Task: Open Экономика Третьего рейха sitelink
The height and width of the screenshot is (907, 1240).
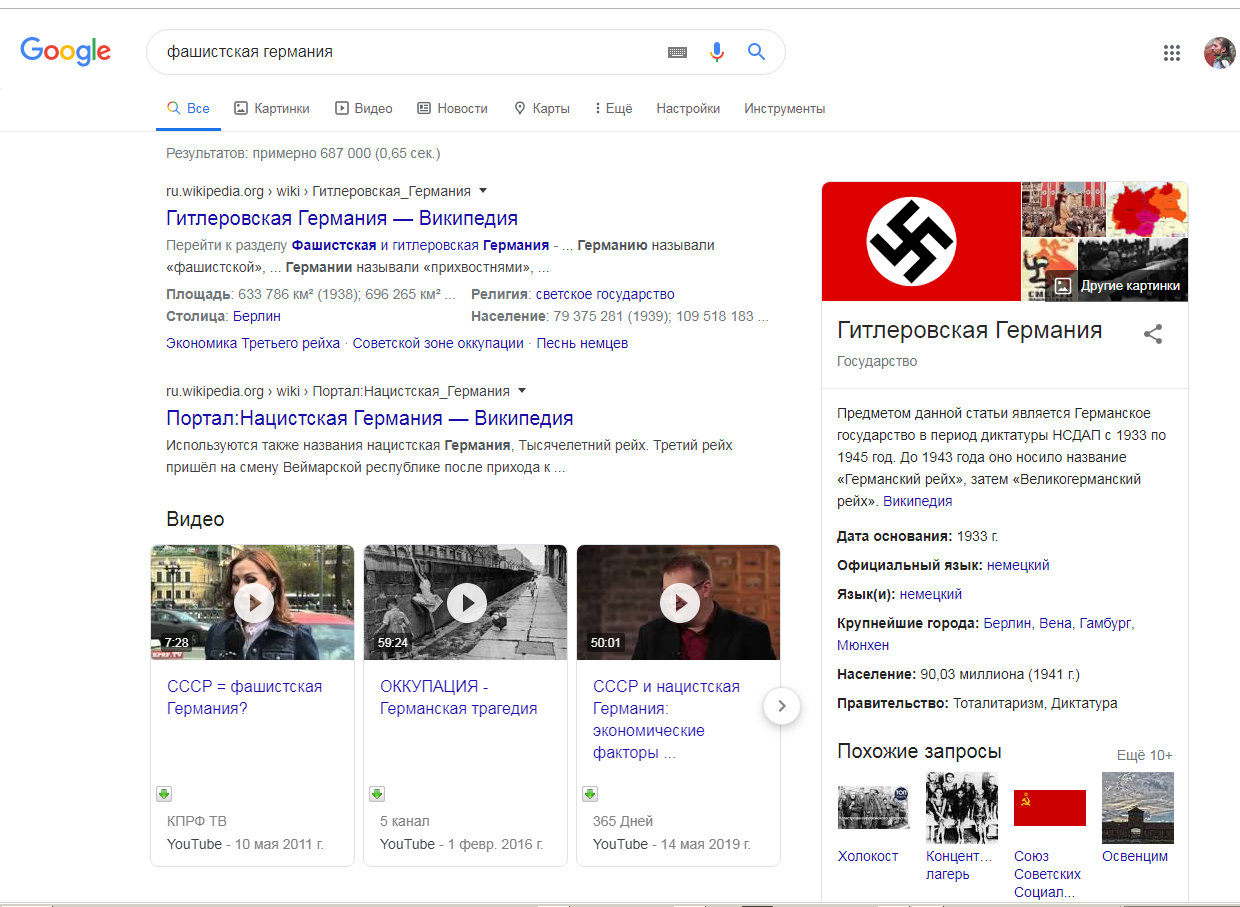Action: (x=253, y=343)
